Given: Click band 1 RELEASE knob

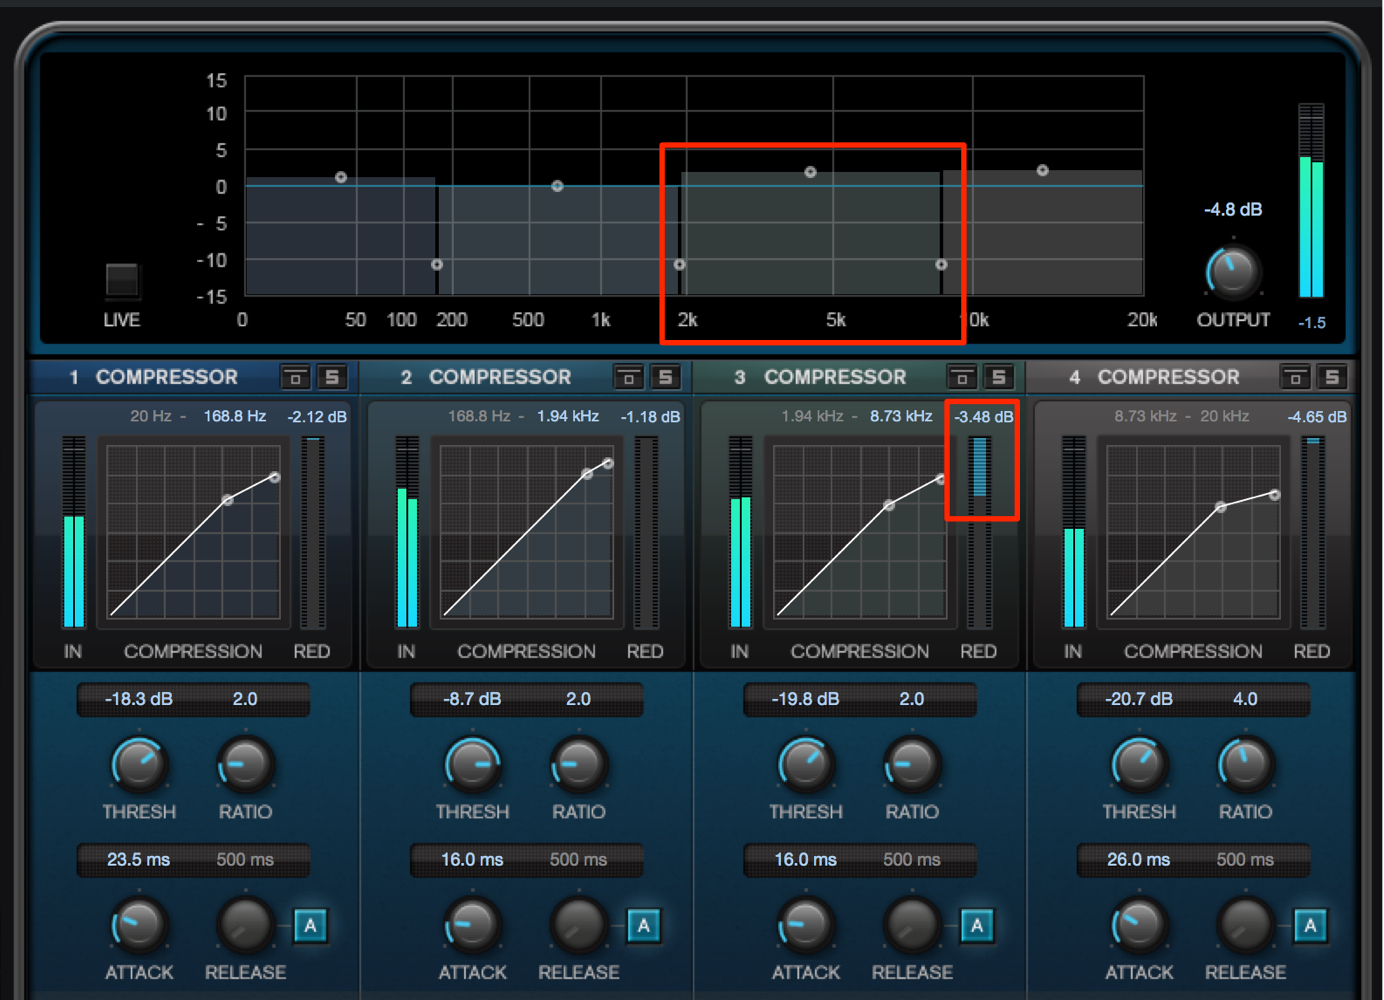Looking at the screenshot, I should click(x=245, y=925).
